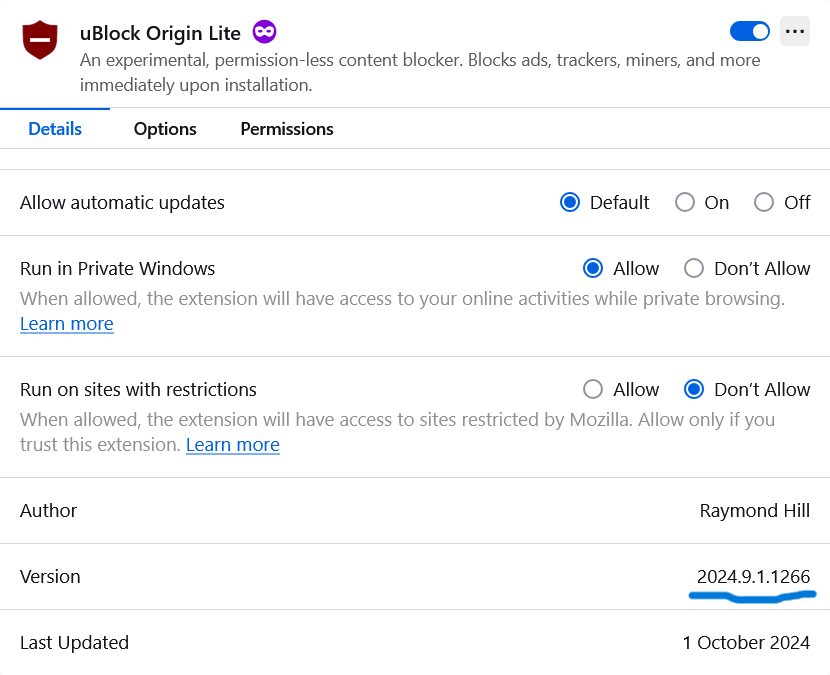Viewport: 830px width, 675px height.
Task: Open Learn more about private browsing access
Action: click(67, 323)
